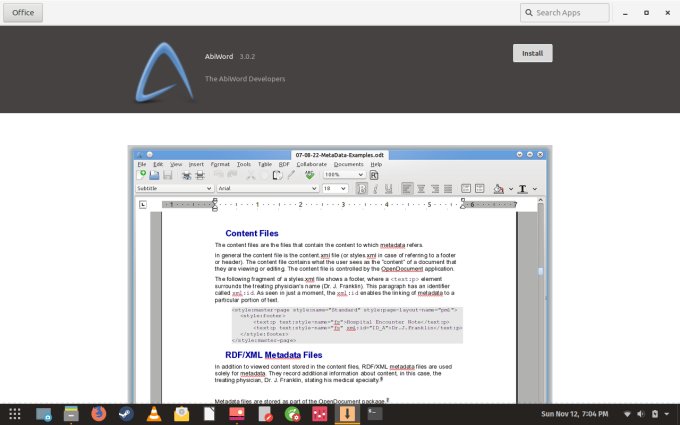Open the green icon with red gear in taskbar
Screen dimensions: 680x425
click(292, 414)
